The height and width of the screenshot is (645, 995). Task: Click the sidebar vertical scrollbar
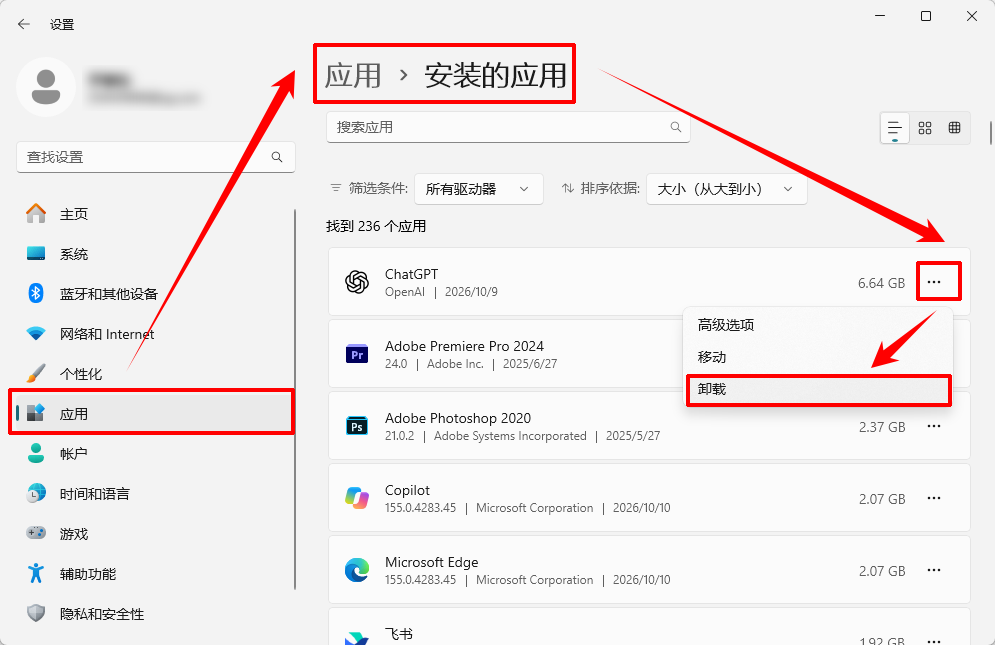tap(294, 399)
